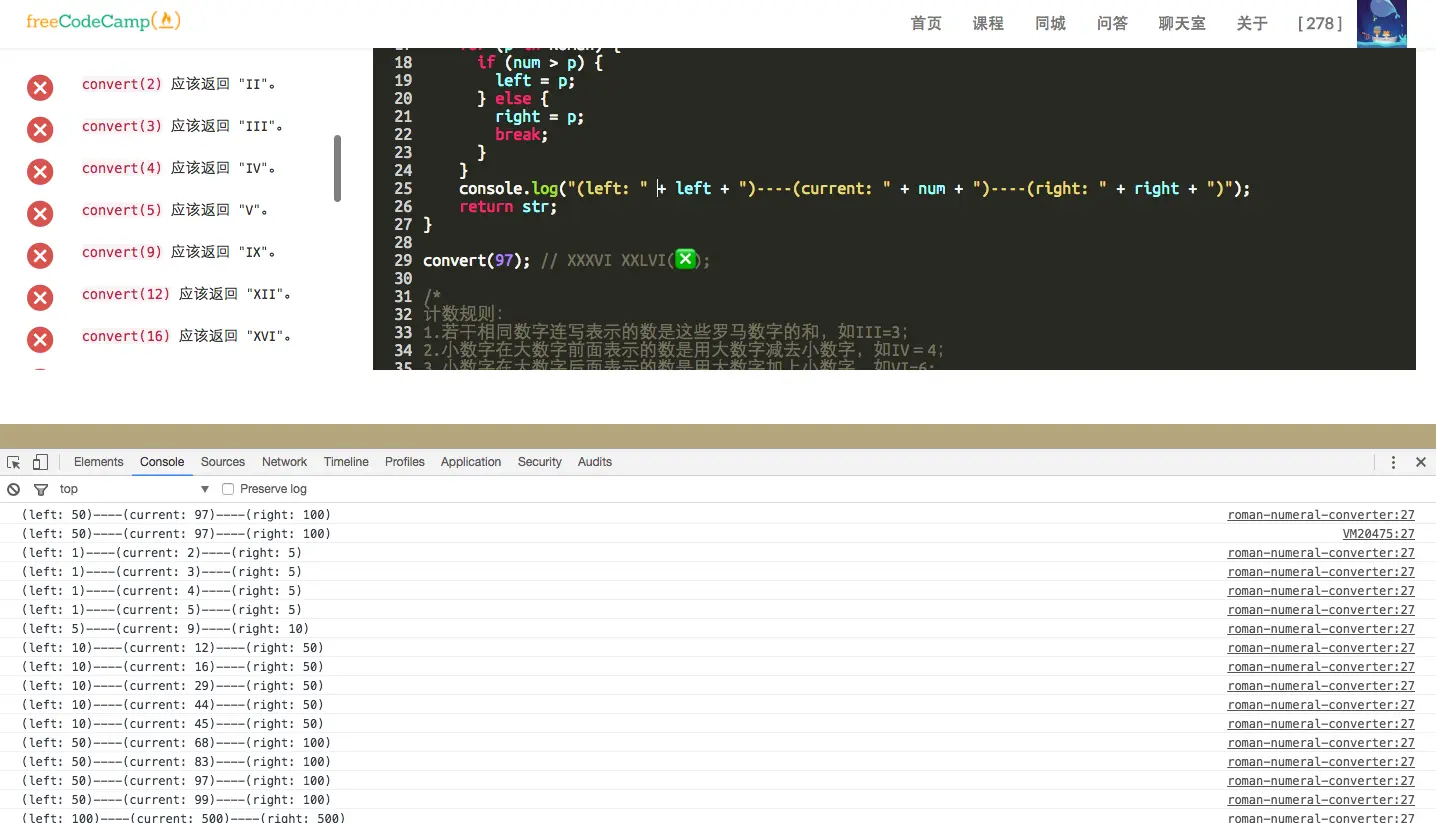Switch to the Elements tab
This screenshot has height=823, width=1436.
point(99,462)
